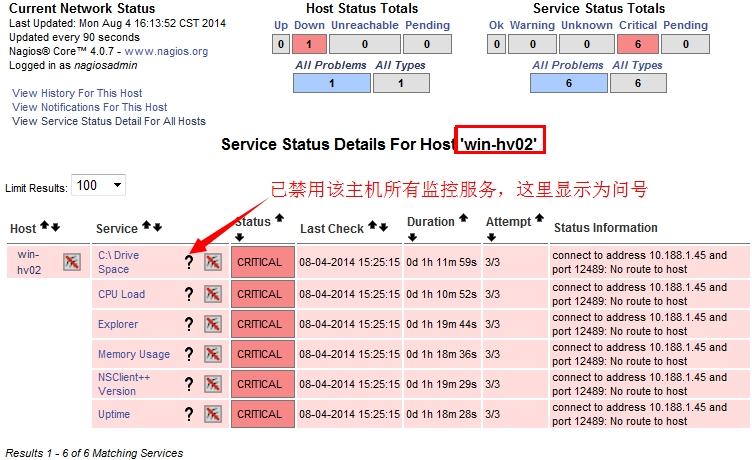This screenshot has width=752, height=460.
Task: Click host All Types link
Action: 400,65
